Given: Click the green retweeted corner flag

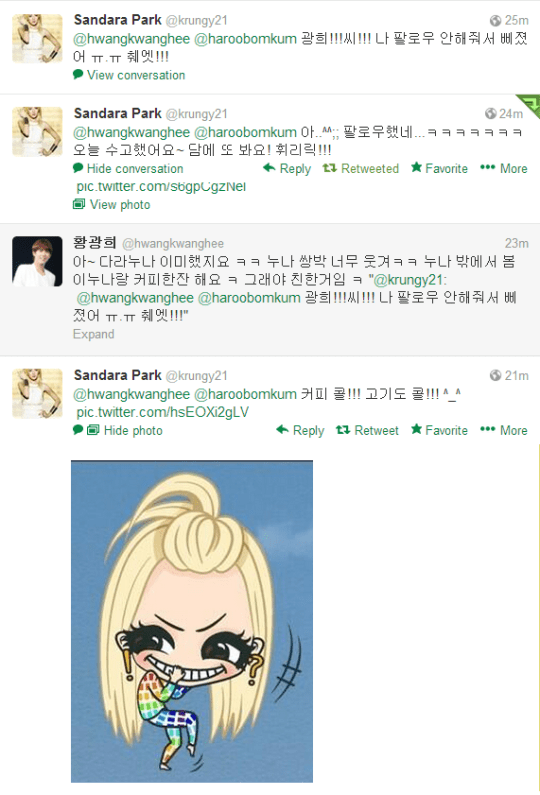Looking at the screenshot, I should (530, 105).
